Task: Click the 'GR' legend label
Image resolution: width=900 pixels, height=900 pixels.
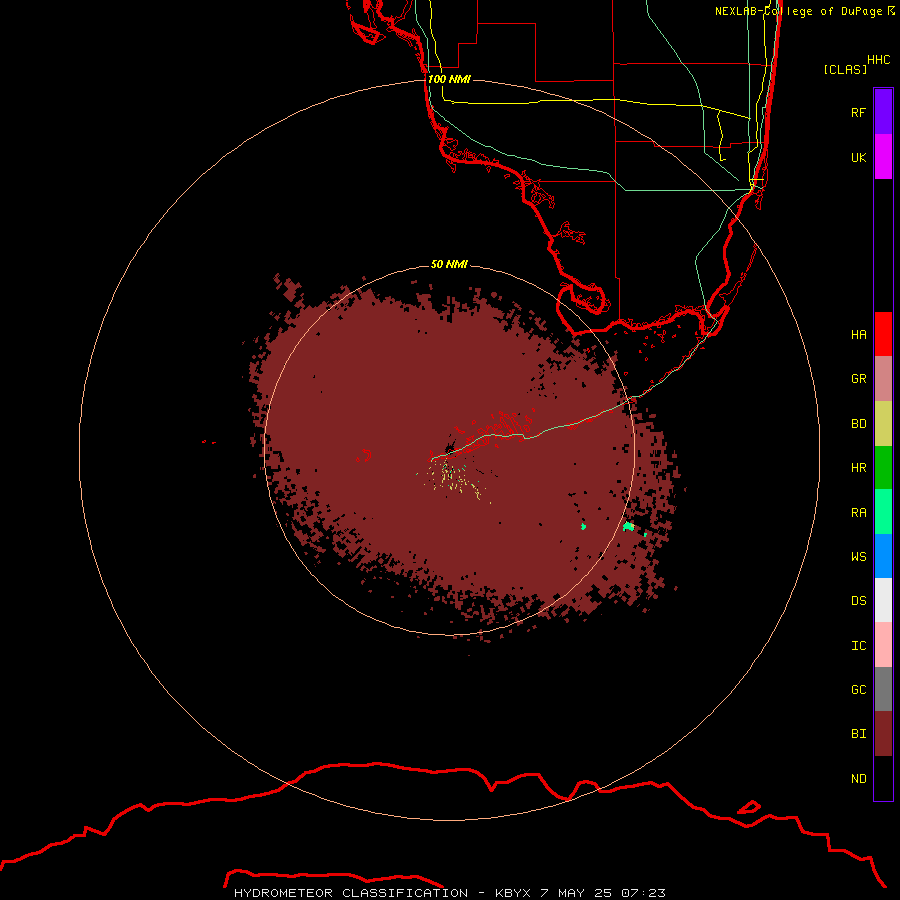Action: [x=858, y=379]
